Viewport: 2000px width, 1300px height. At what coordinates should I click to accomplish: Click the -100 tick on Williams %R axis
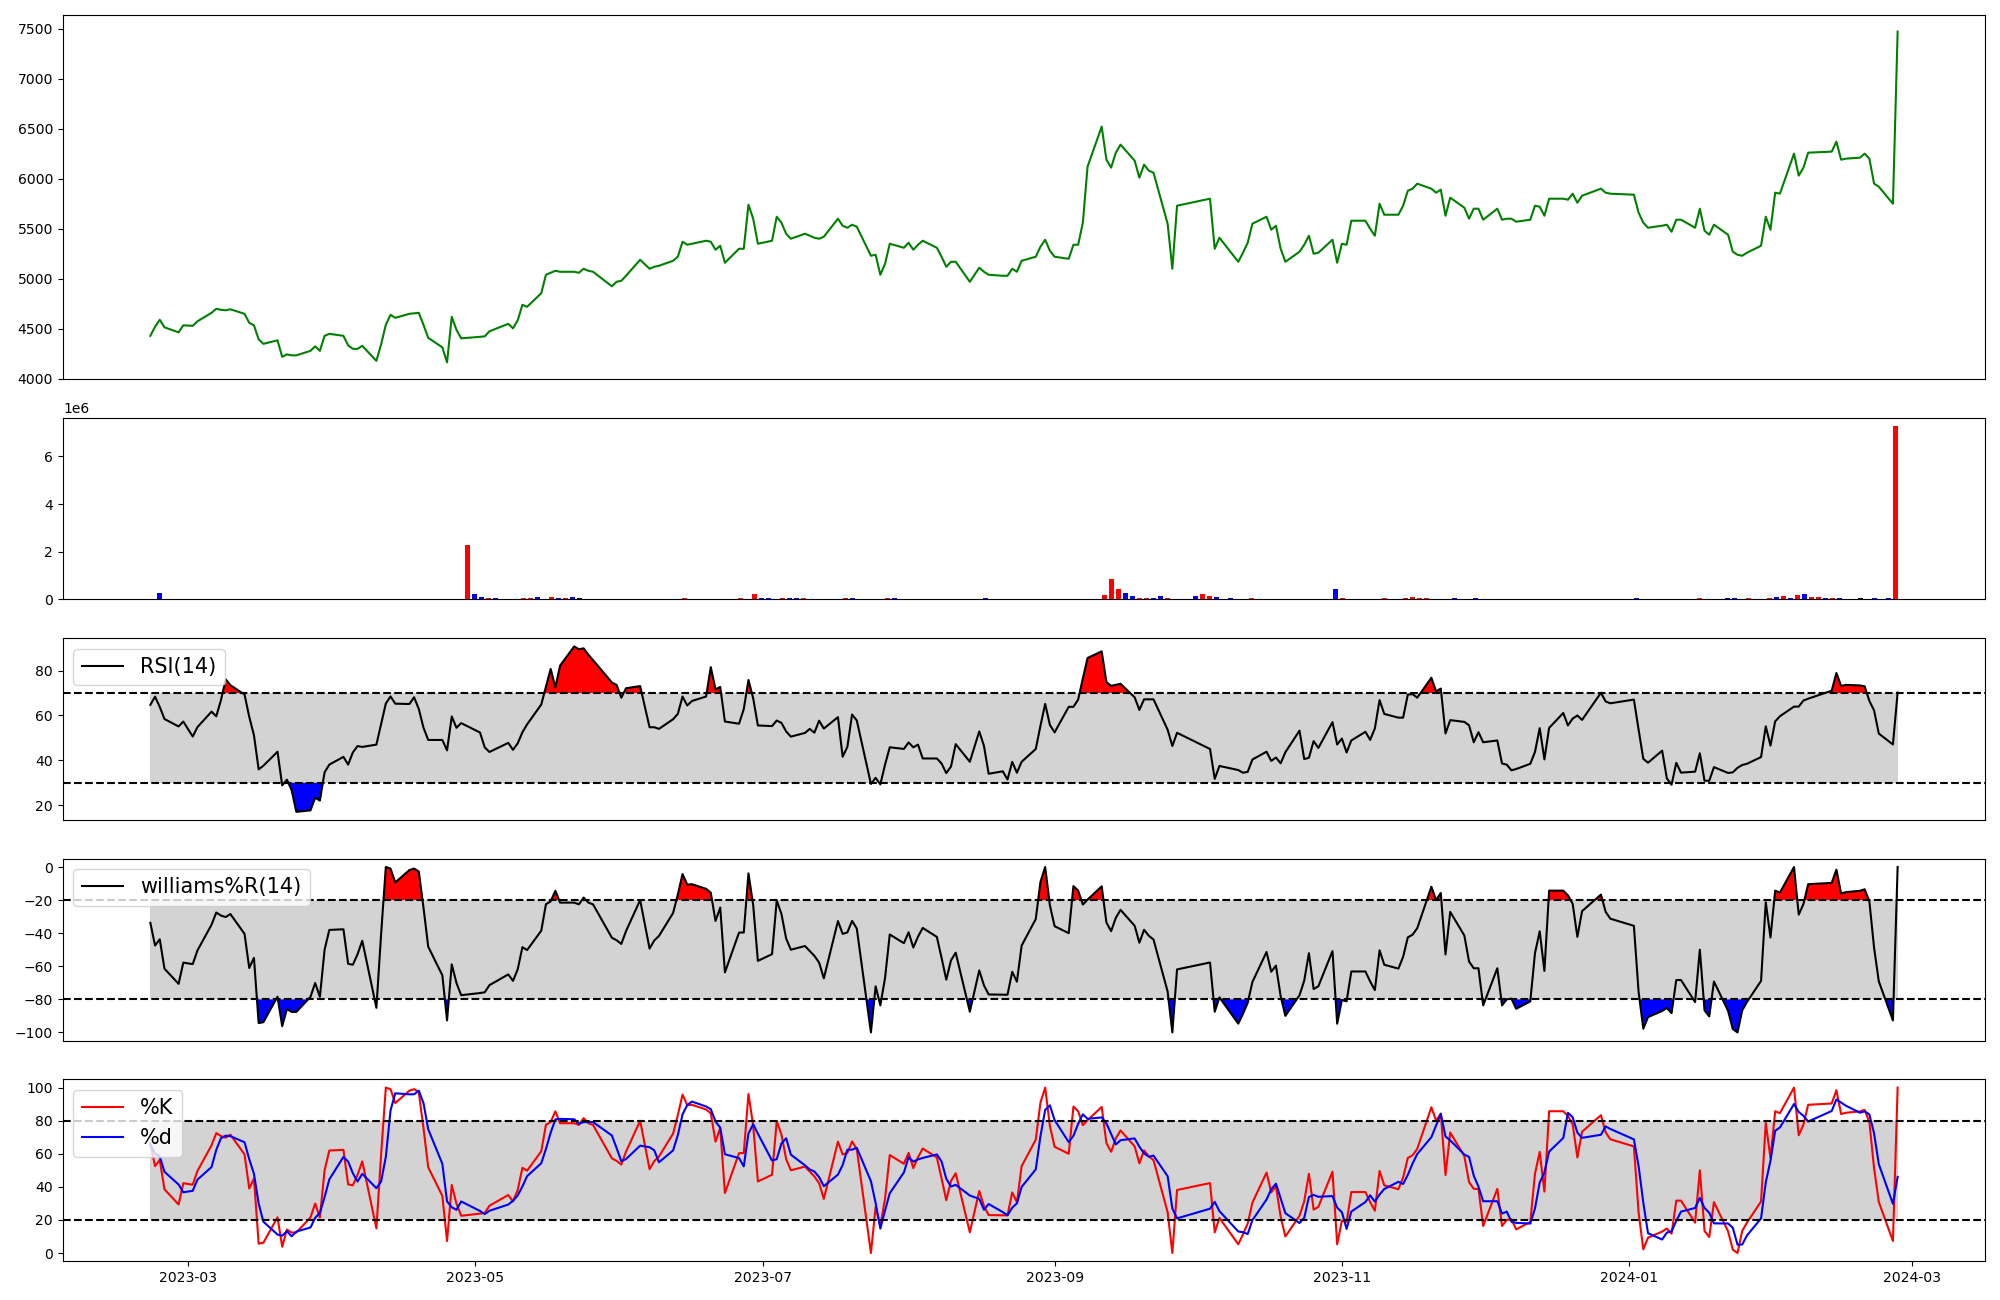coord(33,1033)
